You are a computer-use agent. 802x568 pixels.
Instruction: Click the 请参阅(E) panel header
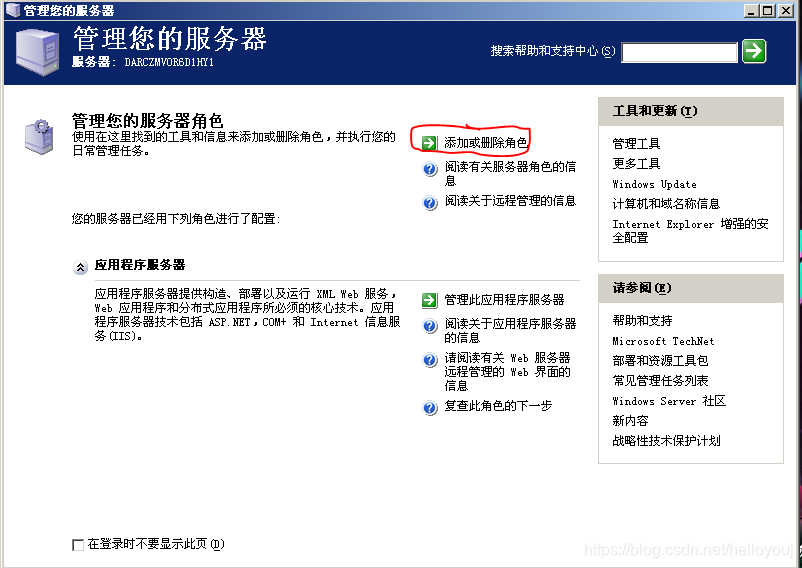coord(690,288)
